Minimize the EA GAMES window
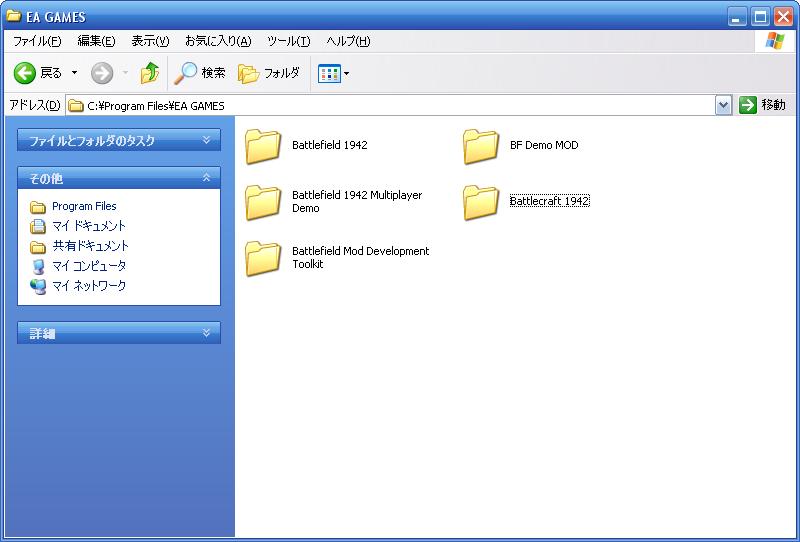The image size is (800, 542). (736, 17)
